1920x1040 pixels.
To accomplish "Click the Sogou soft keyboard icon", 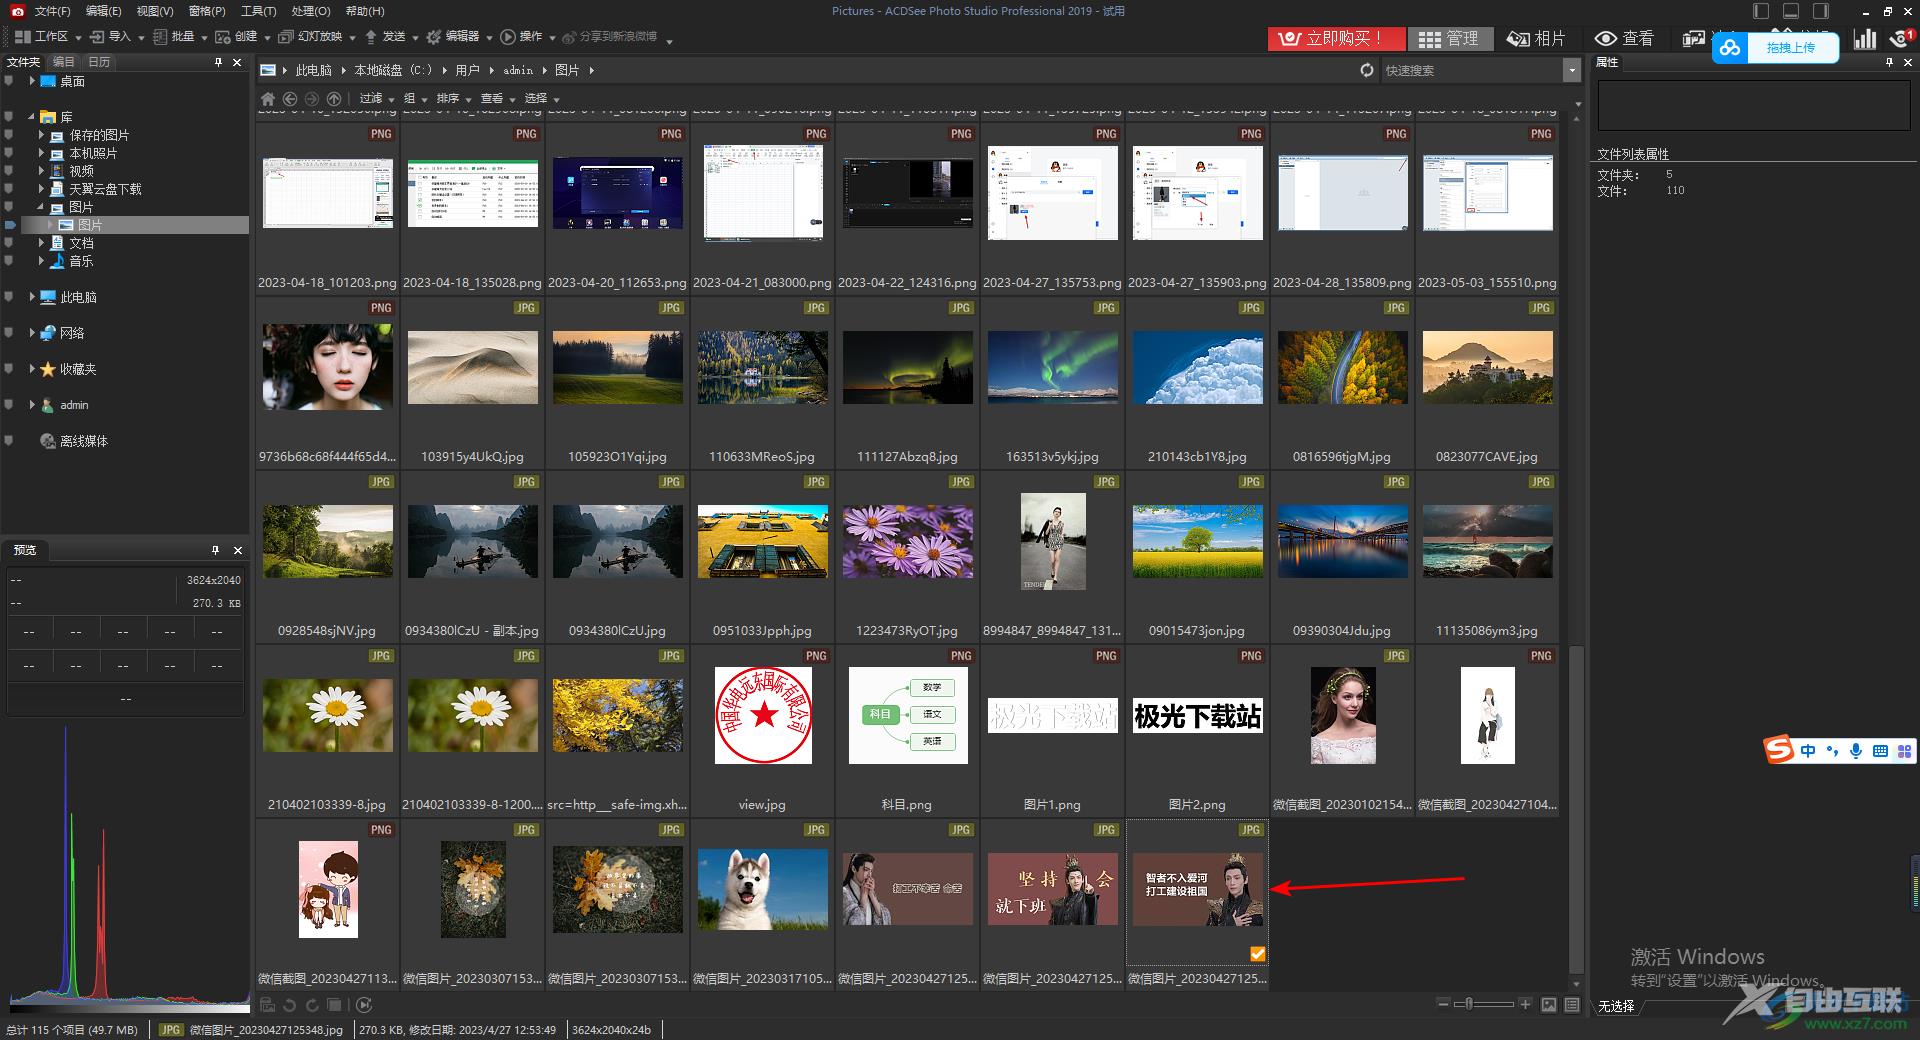I will pyautogui.click(x=1880, y=751).
